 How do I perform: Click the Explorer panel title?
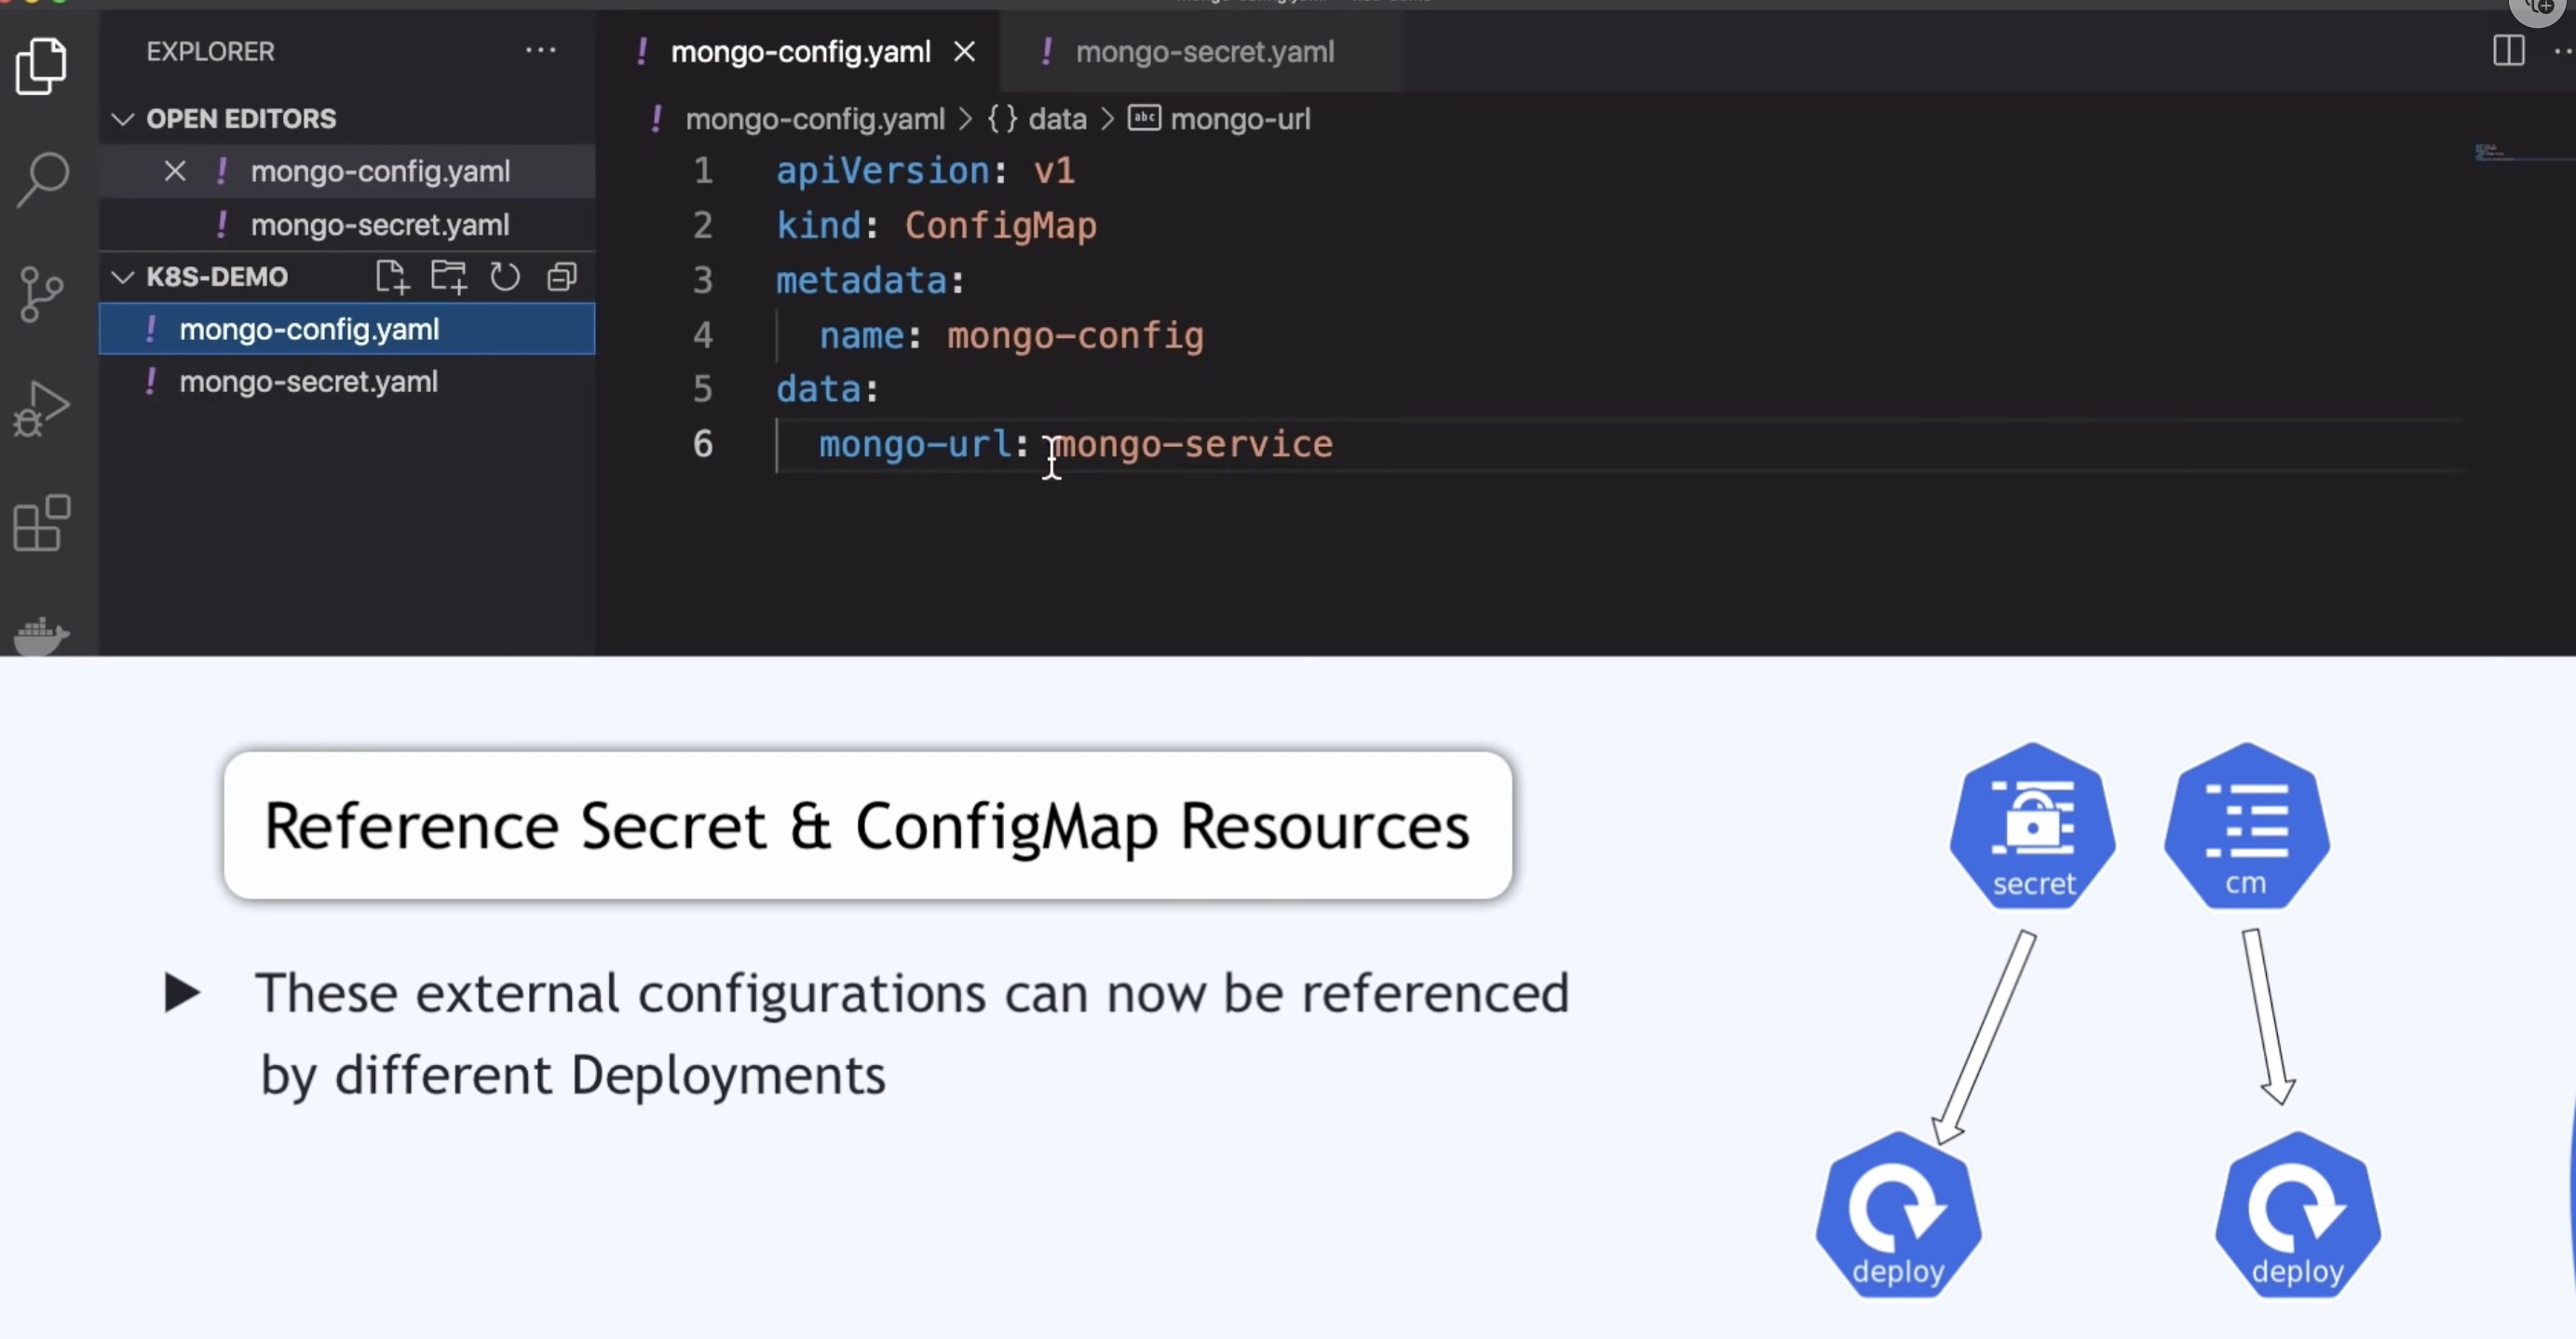(x=210, y=51)
